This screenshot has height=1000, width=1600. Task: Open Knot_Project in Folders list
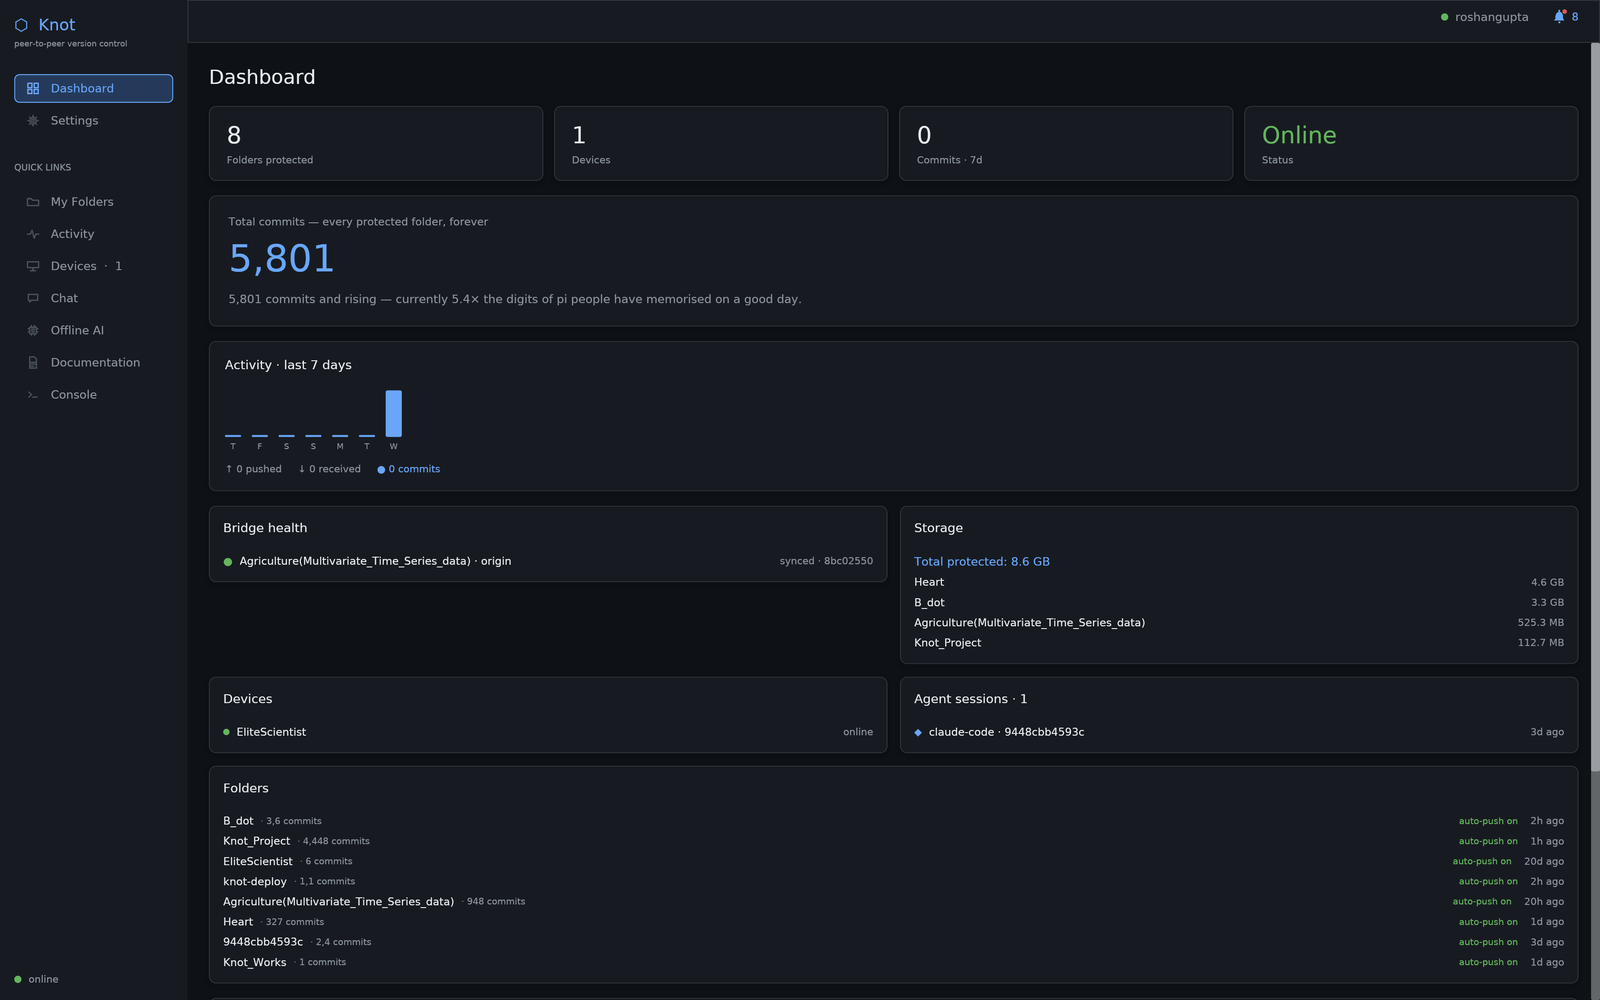click(x=256, y=841)
